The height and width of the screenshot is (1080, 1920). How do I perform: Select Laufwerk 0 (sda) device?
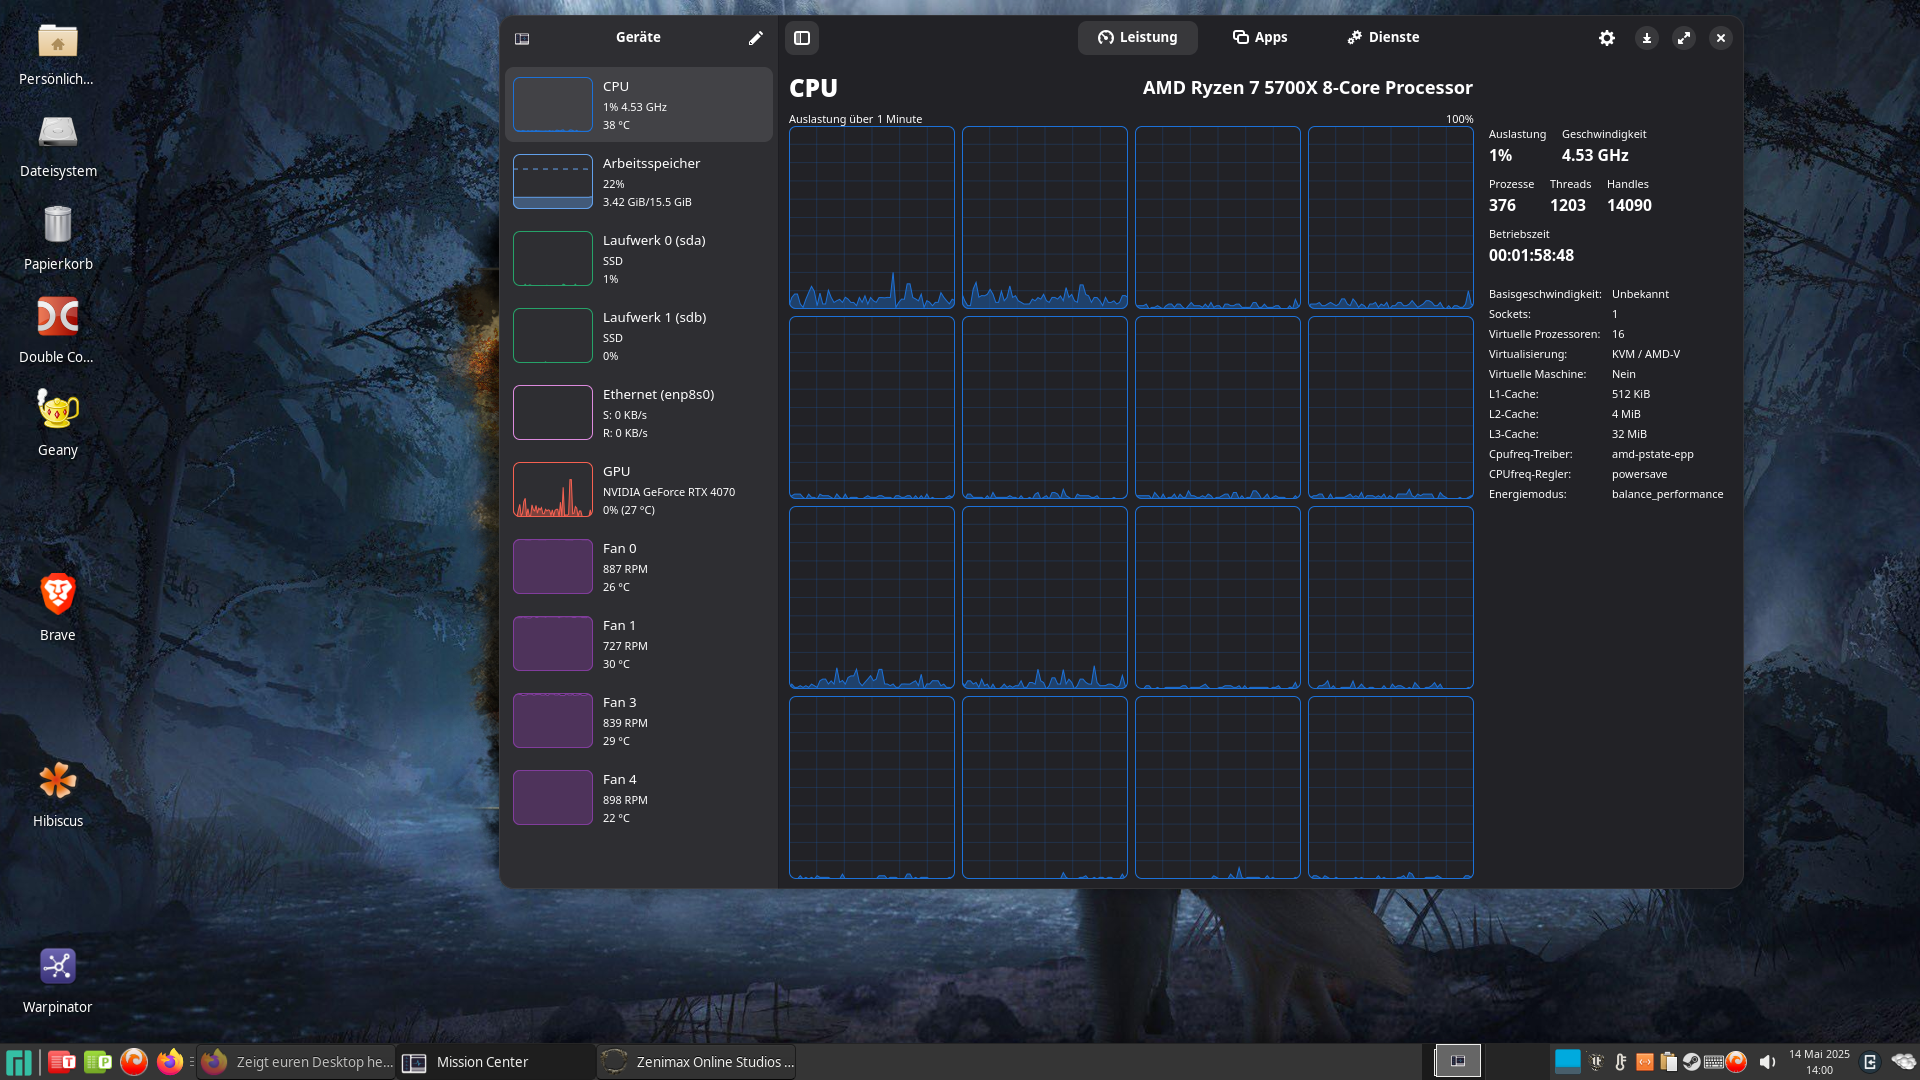click(x=638, y=258)
